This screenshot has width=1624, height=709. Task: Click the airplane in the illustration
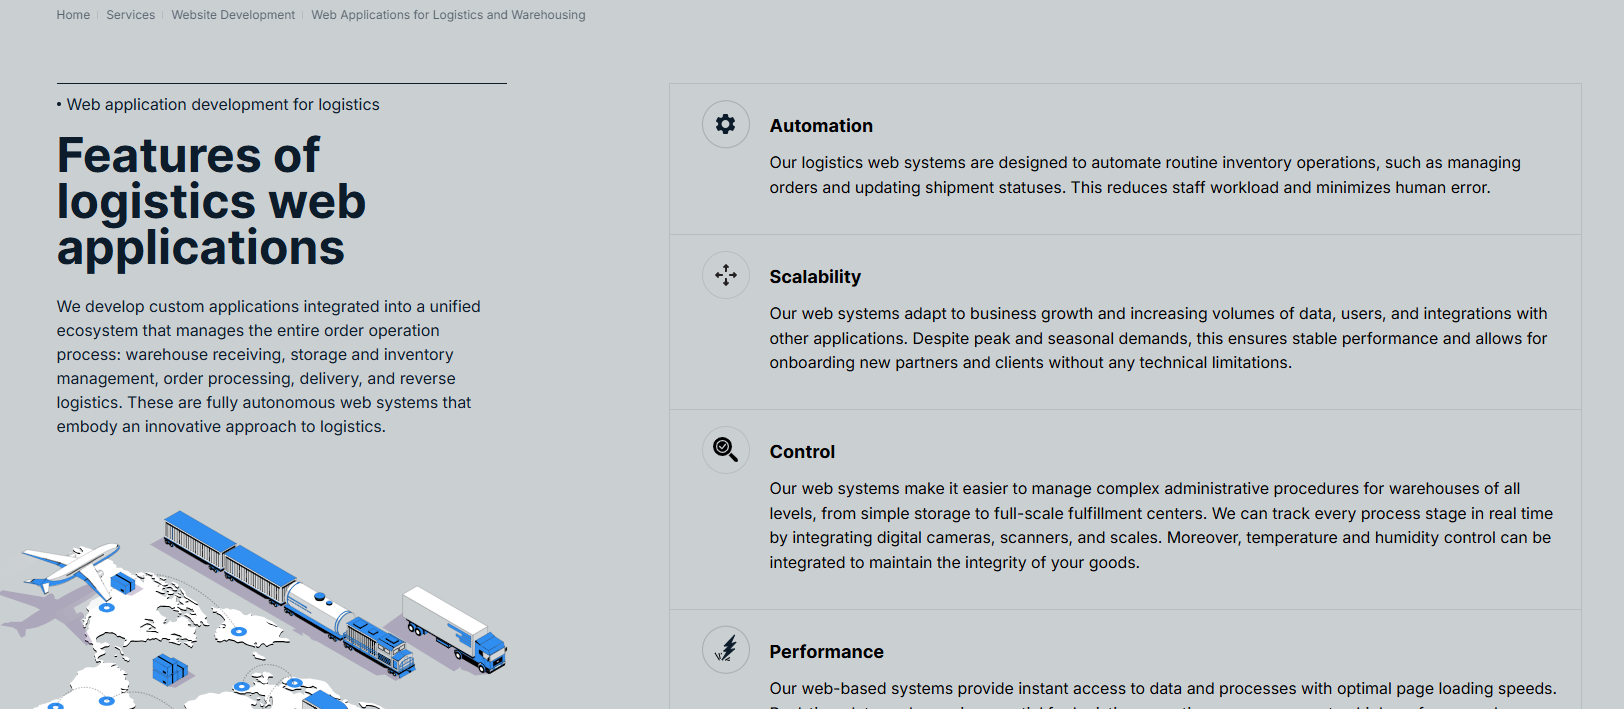tap(72, 567)
